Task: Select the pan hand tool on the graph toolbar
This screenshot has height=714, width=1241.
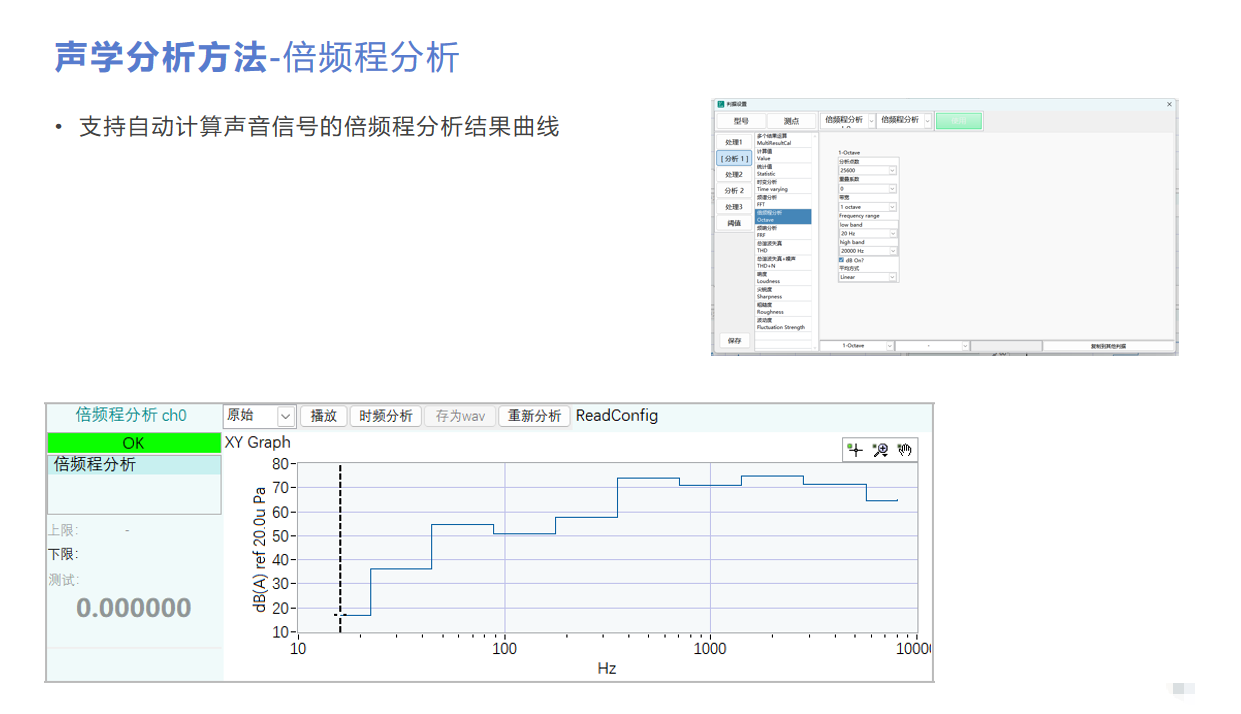Action: (x=905, y=449)
